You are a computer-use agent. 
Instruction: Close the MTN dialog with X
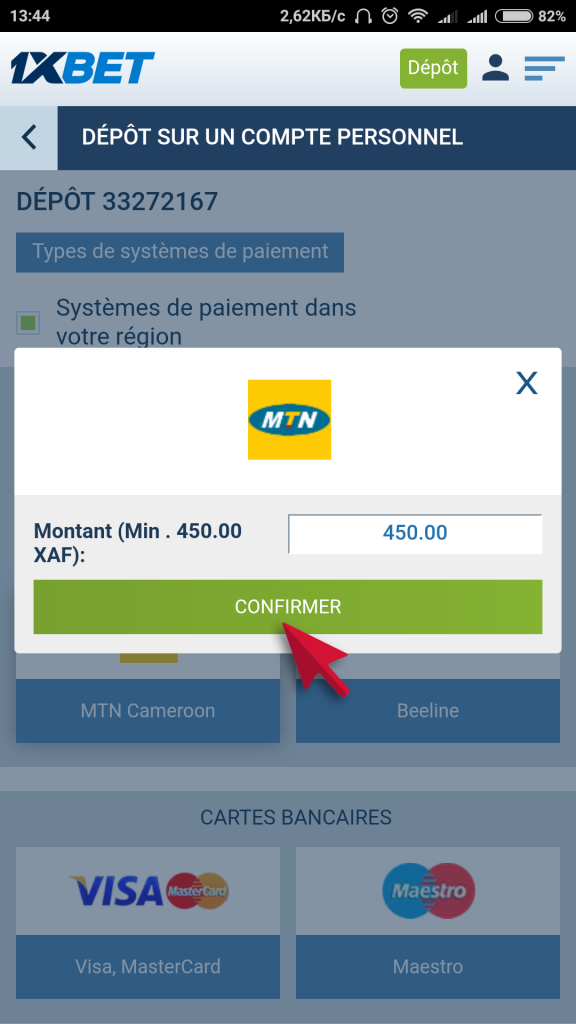tap(527, 384)
